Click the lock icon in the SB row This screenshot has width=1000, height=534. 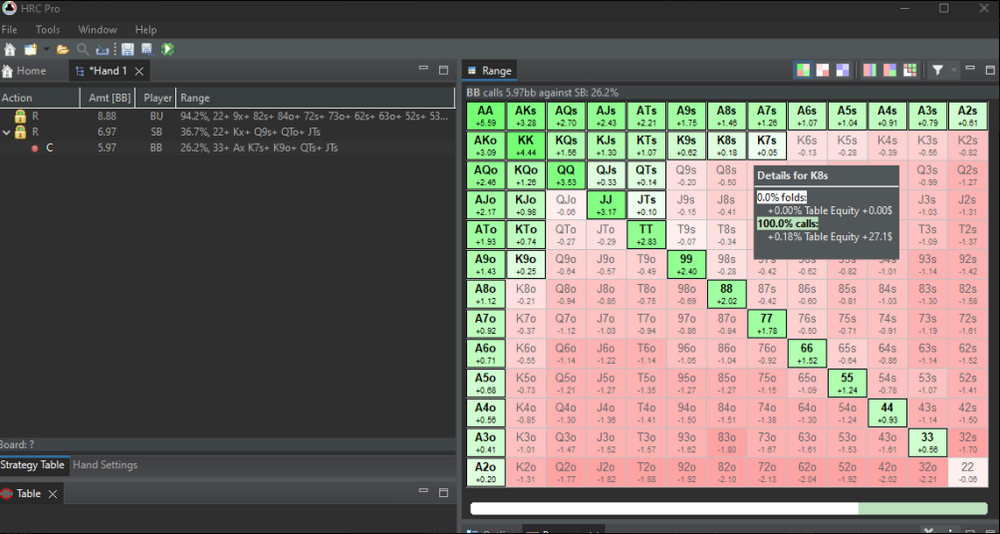pos(20,131)
